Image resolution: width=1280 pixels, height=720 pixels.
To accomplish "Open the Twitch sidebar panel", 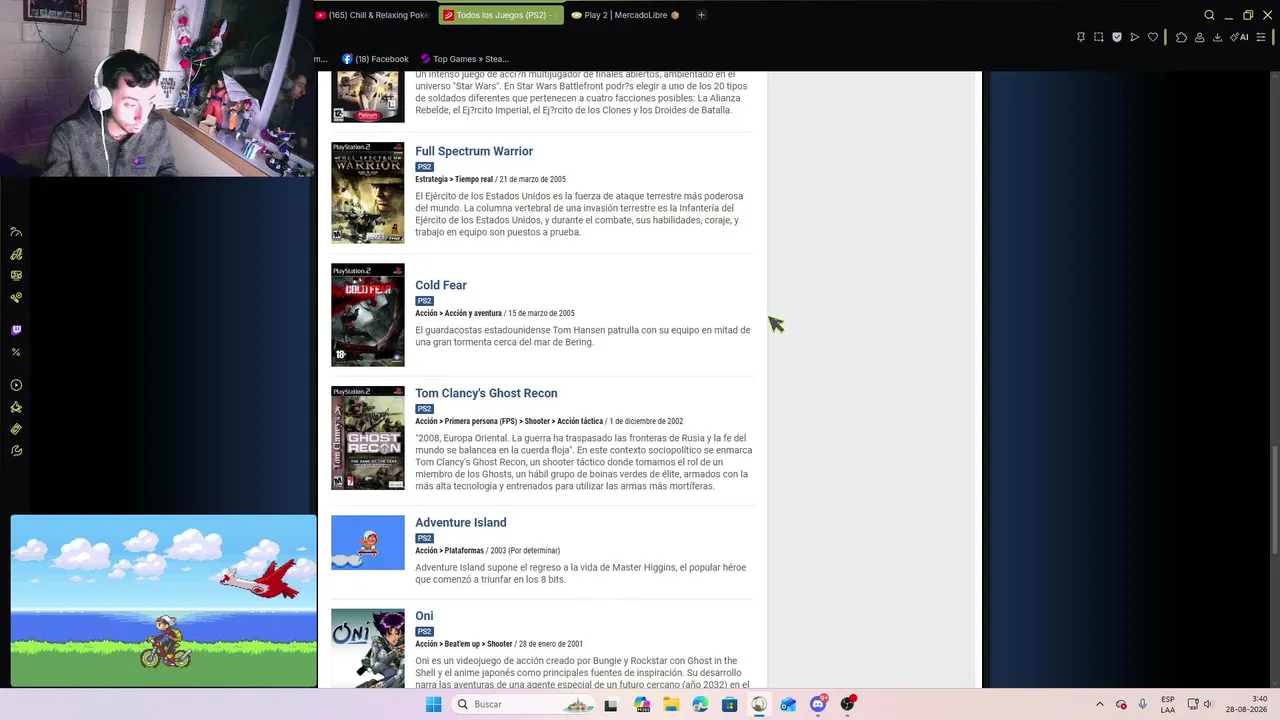I will tap(16, 330).
